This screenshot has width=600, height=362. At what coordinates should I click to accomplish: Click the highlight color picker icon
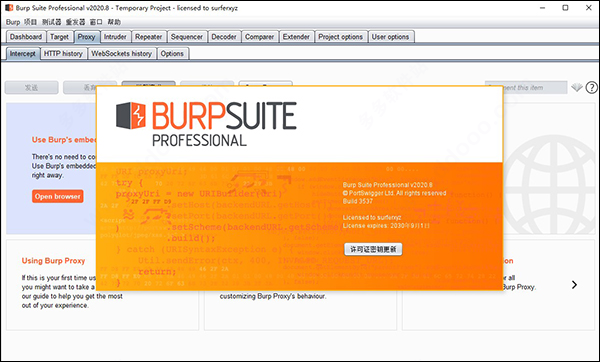577,88
